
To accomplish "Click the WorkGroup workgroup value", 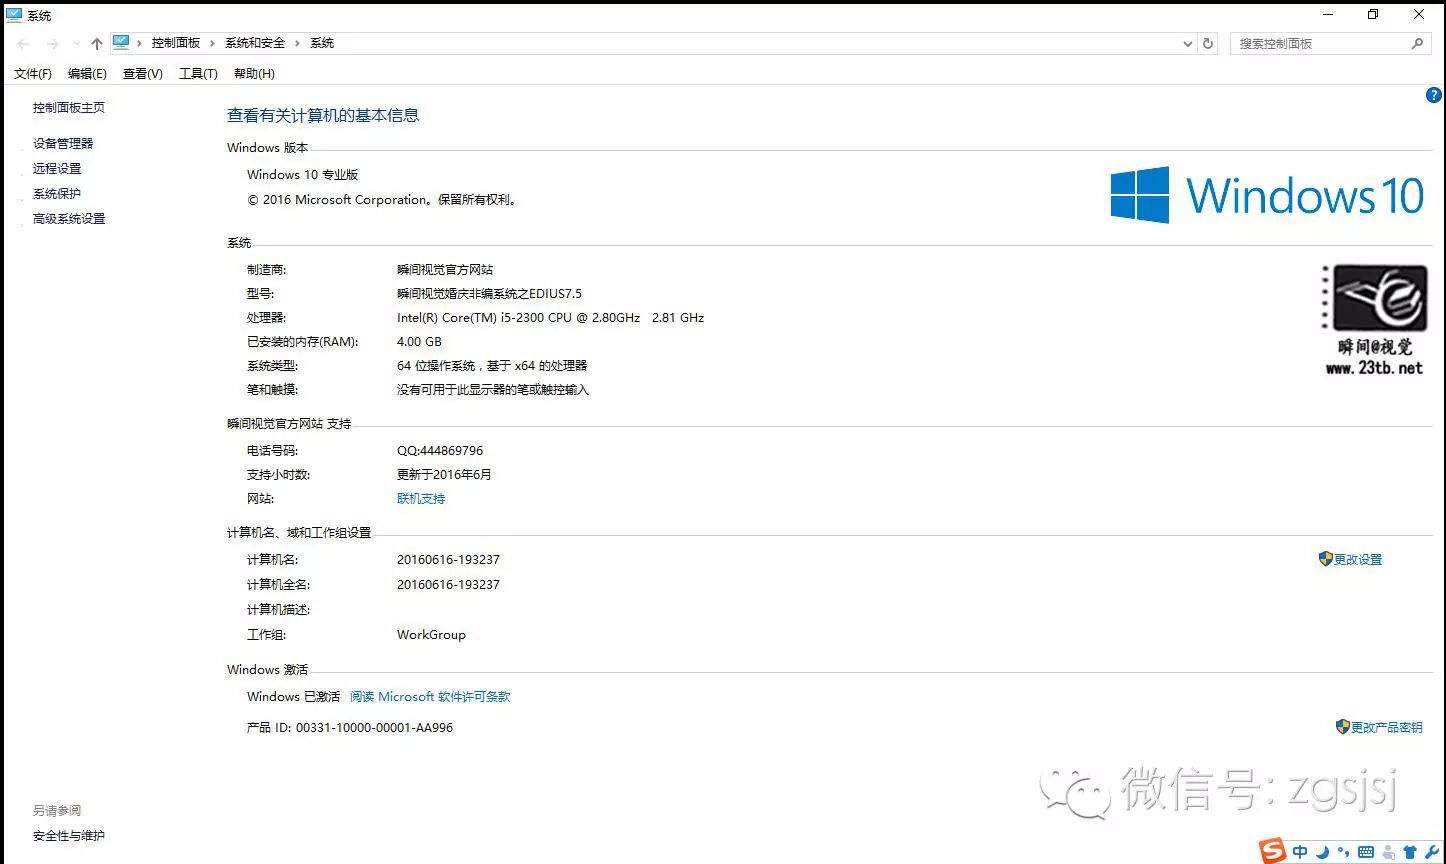I will tap(431, 635).
